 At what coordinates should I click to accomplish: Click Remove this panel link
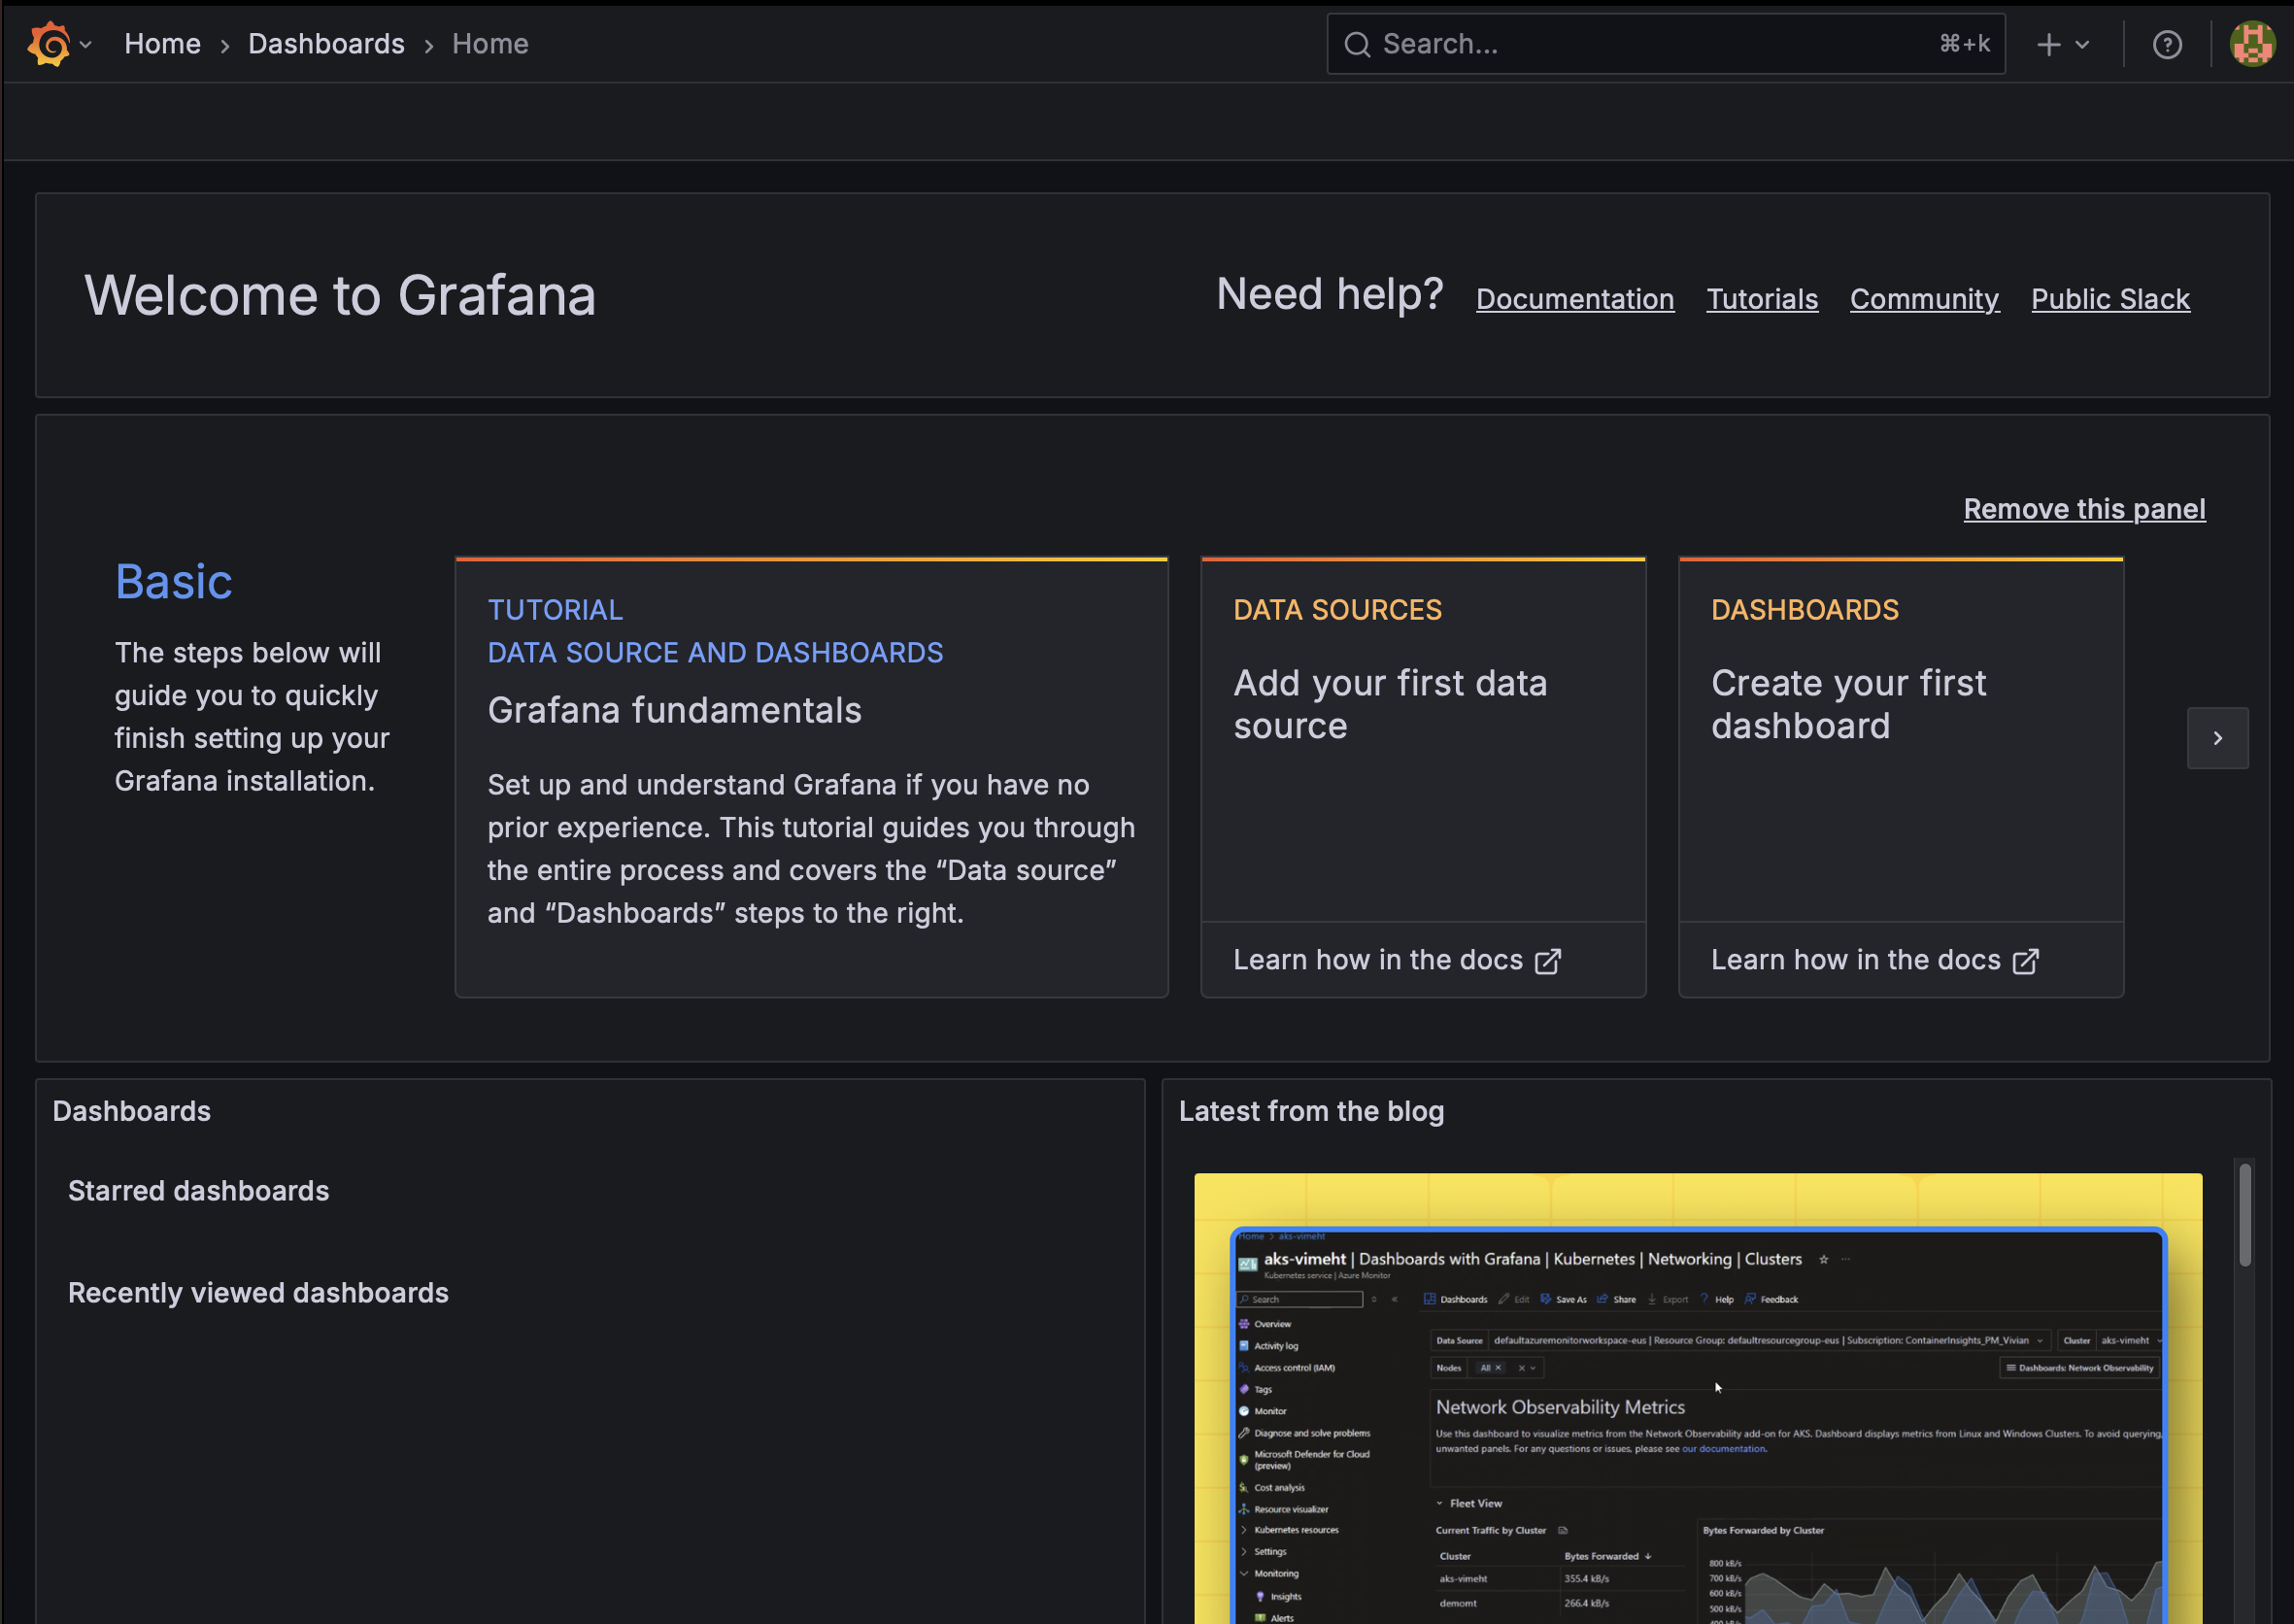(2083, 509)
